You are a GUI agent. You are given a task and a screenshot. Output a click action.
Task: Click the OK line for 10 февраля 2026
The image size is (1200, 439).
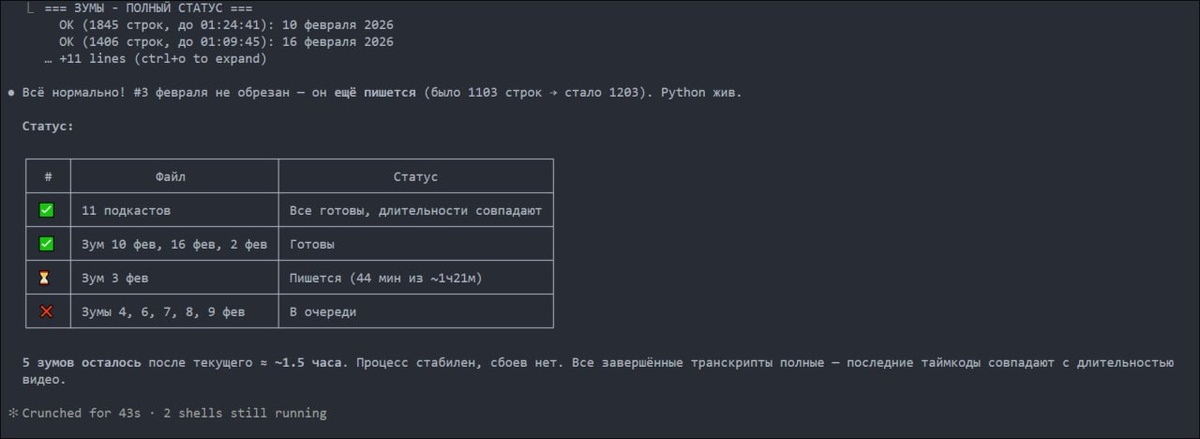point(226,25)
